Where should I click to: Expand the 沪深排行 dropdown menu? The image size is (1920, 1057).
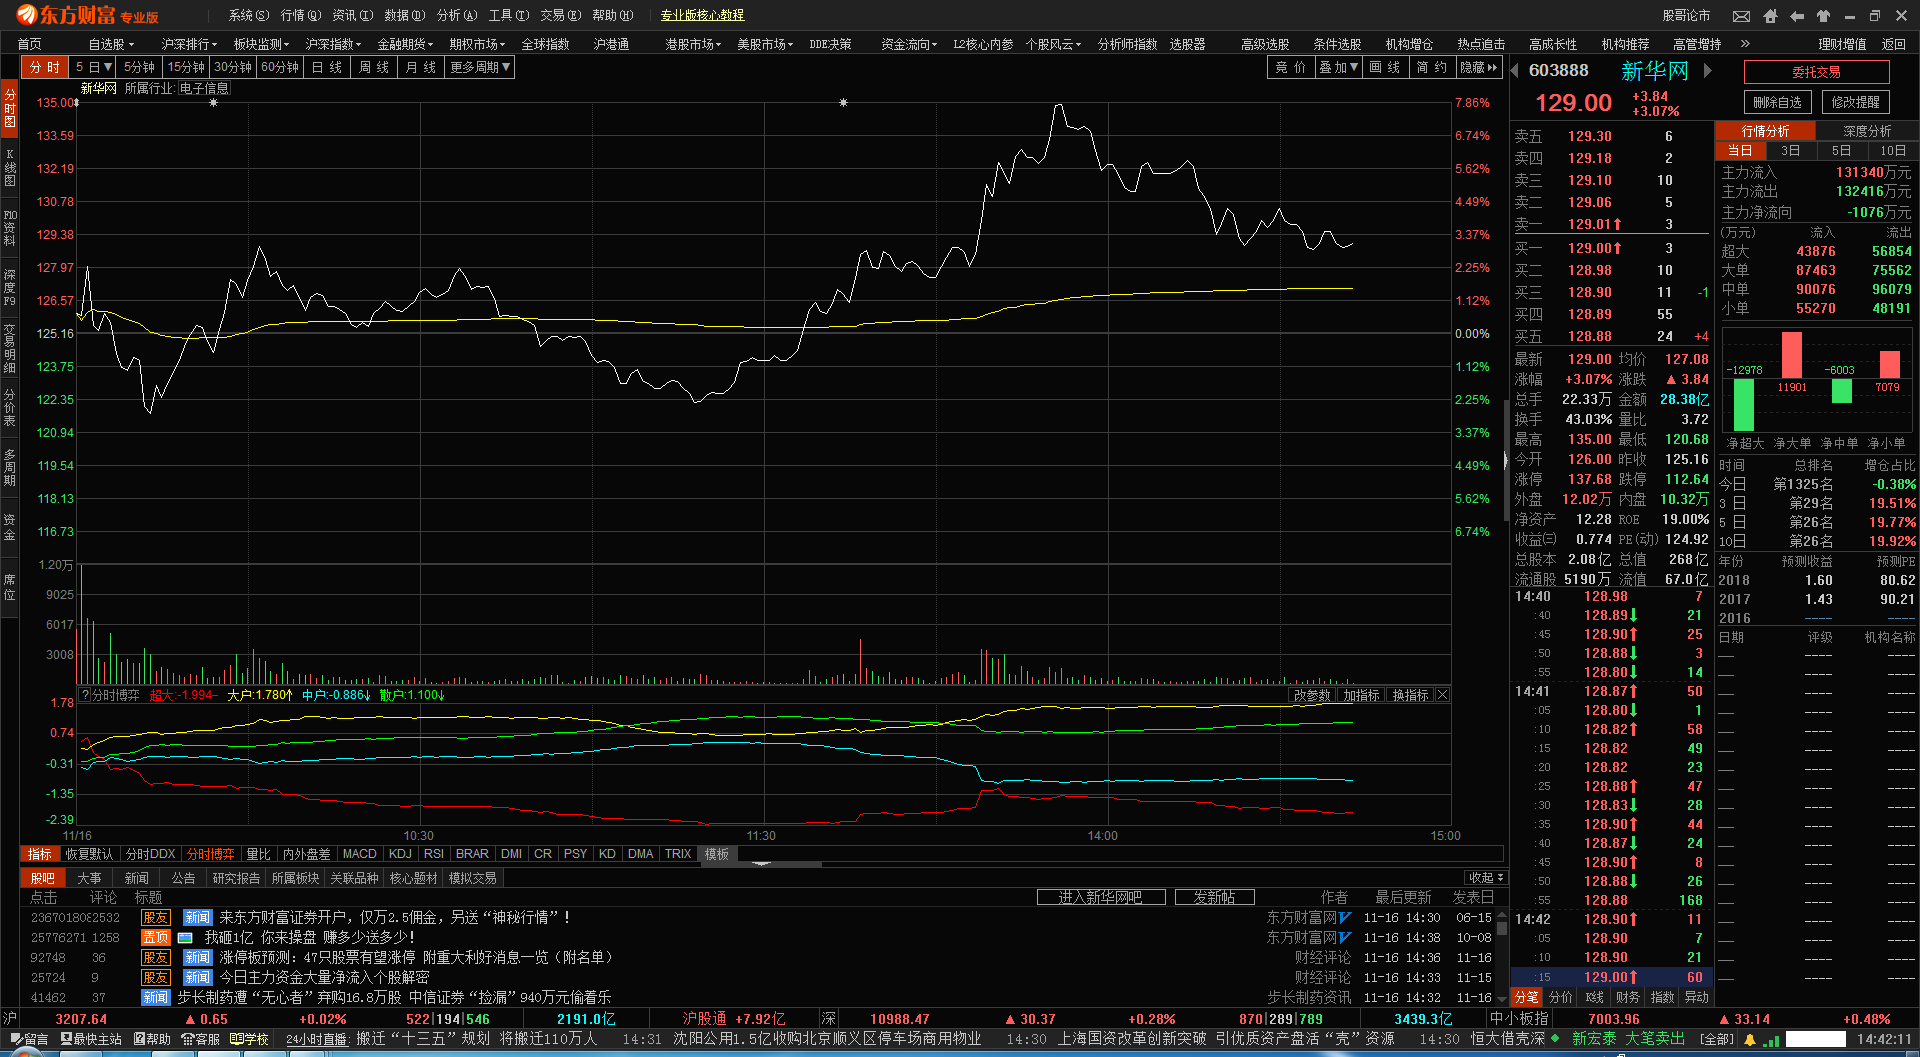point(190,44)
